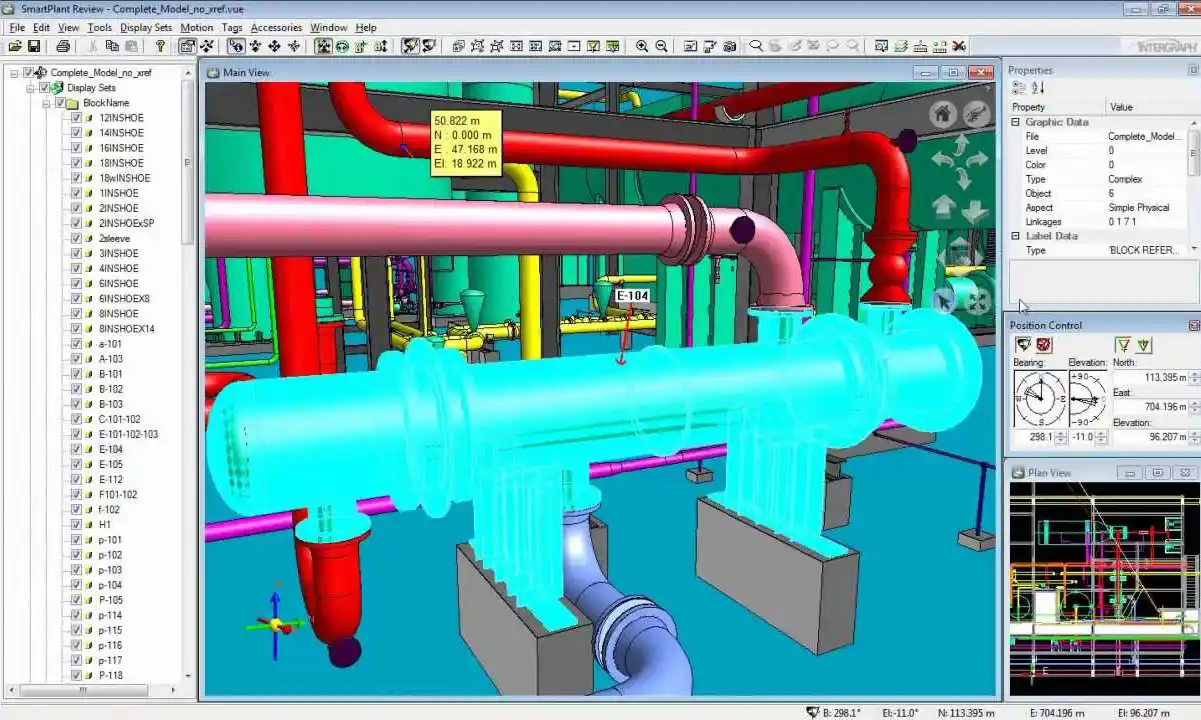Uncheck the E-104 display set checkbox

coord(77,449)
